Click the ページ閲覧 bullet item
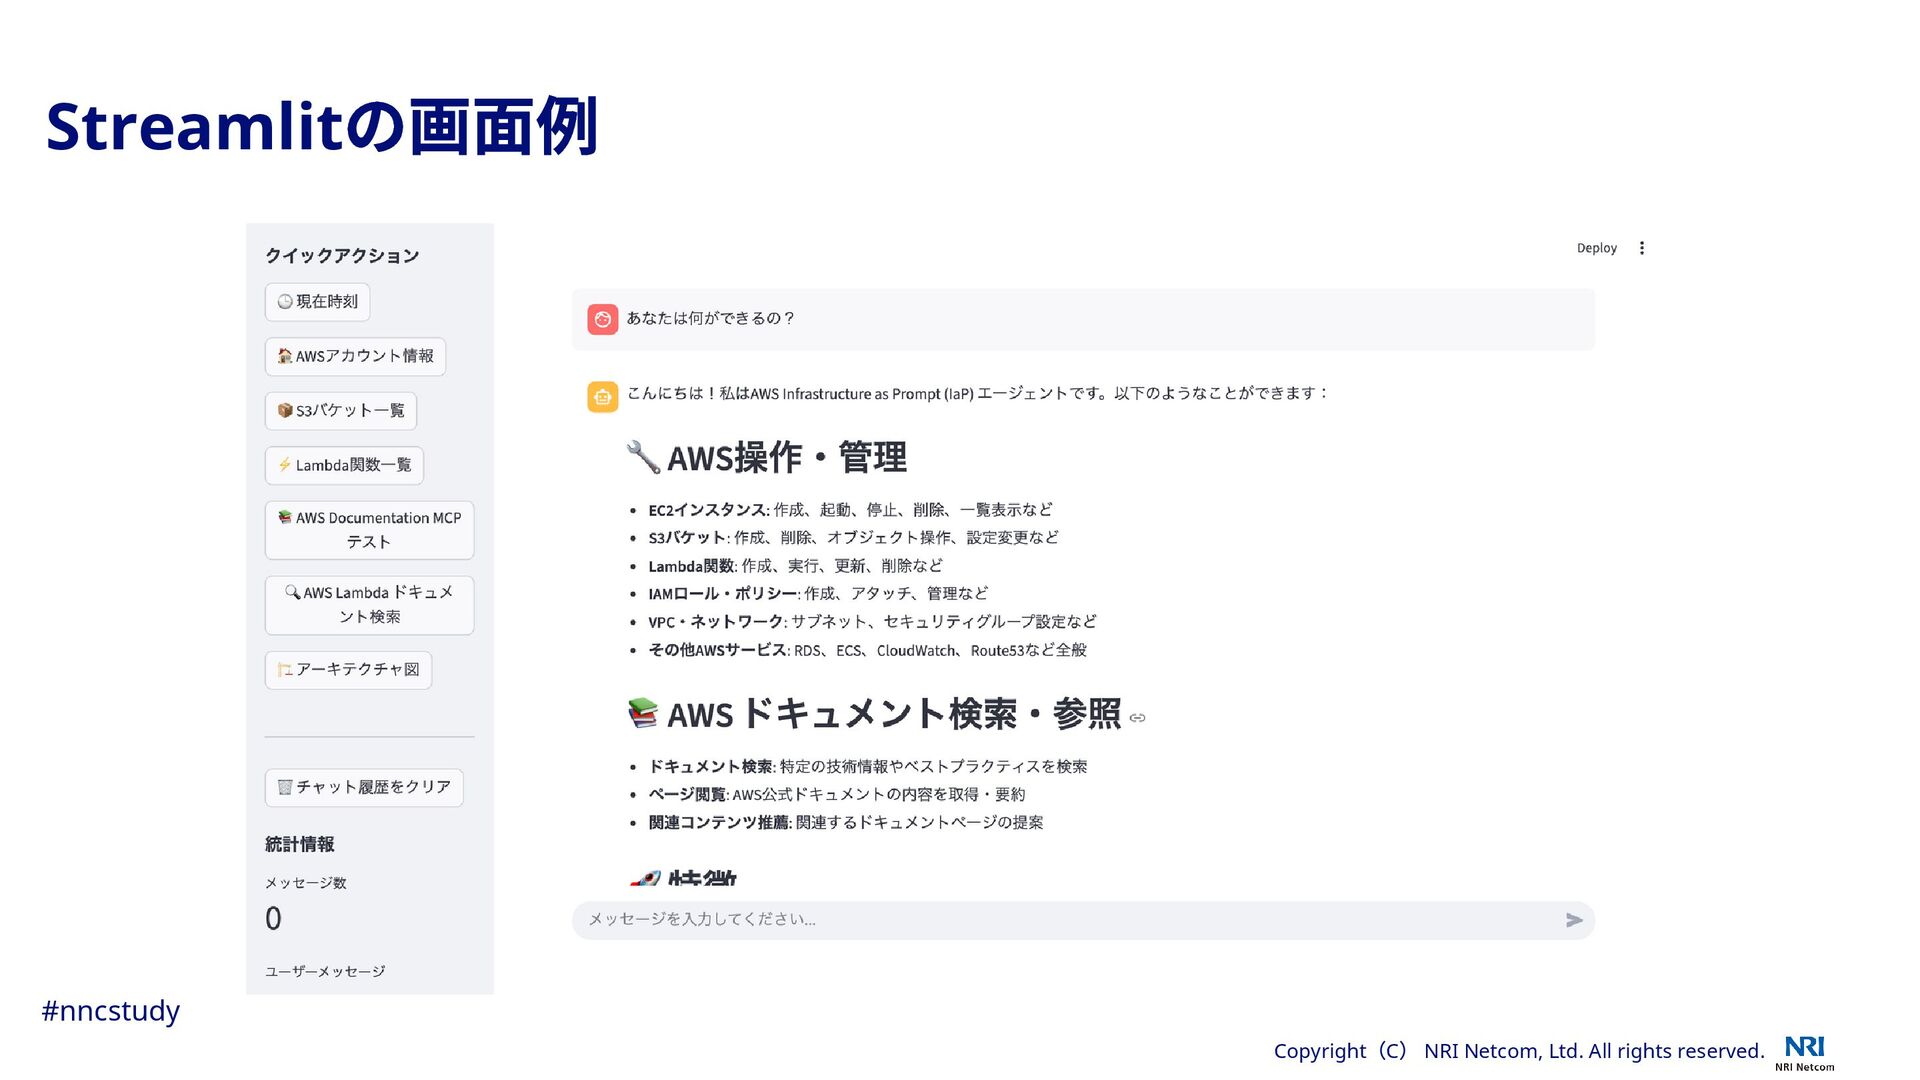 click(x=837, y=795)
